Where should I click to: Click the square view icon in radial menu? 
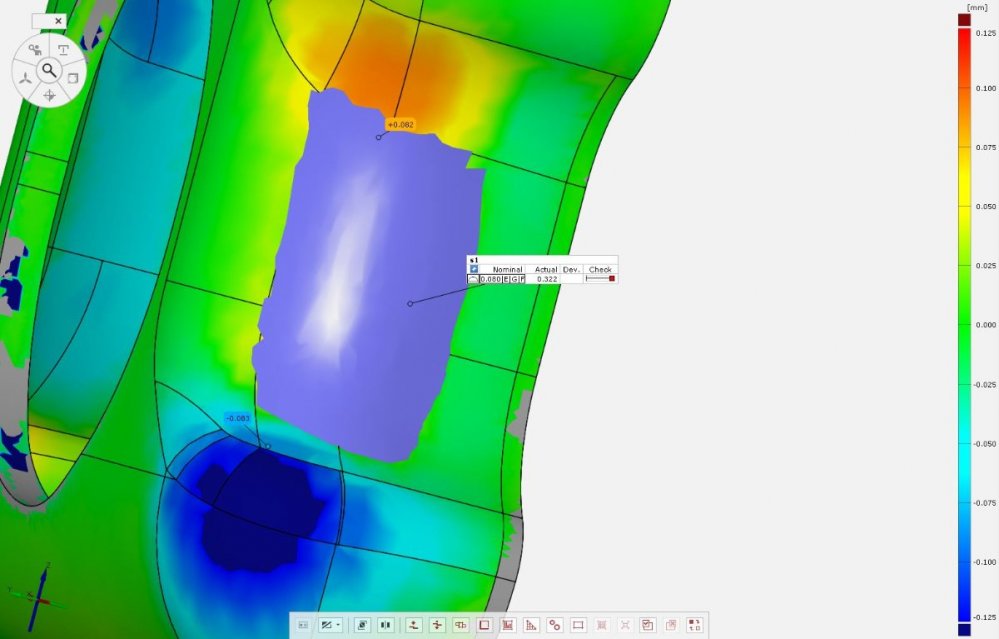pyautogui.click(x=72, y=78)
